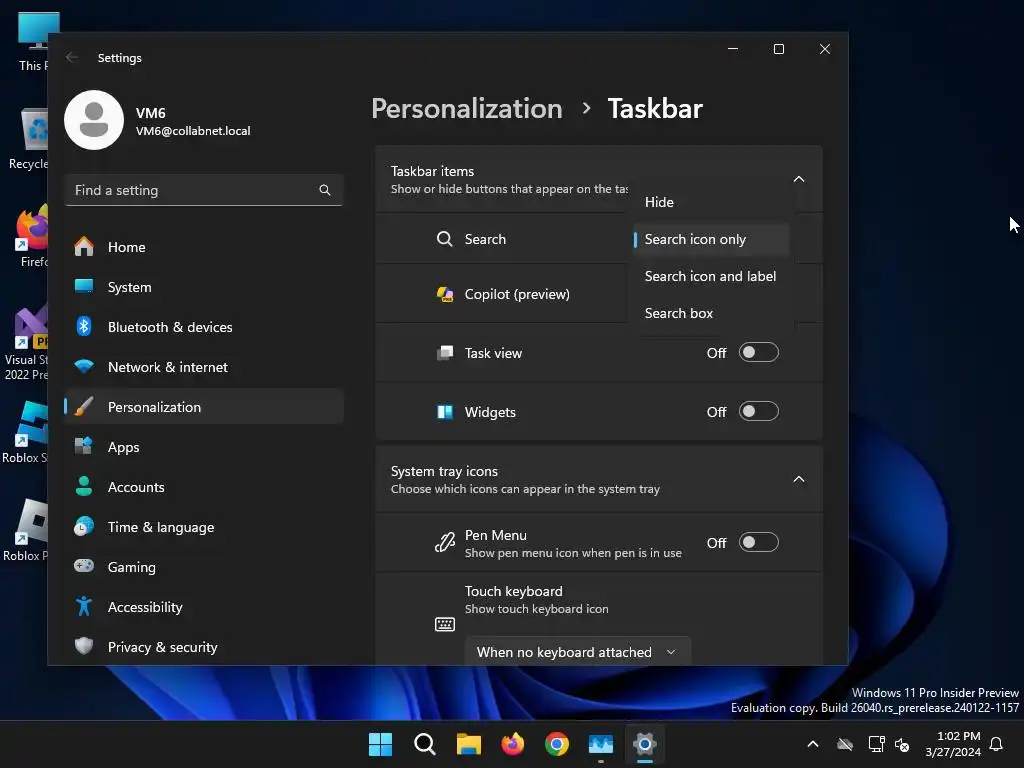Launch Firefox from the taskbar
Viewport: 1024px width, 768px height.
click(x=513, y=744)
